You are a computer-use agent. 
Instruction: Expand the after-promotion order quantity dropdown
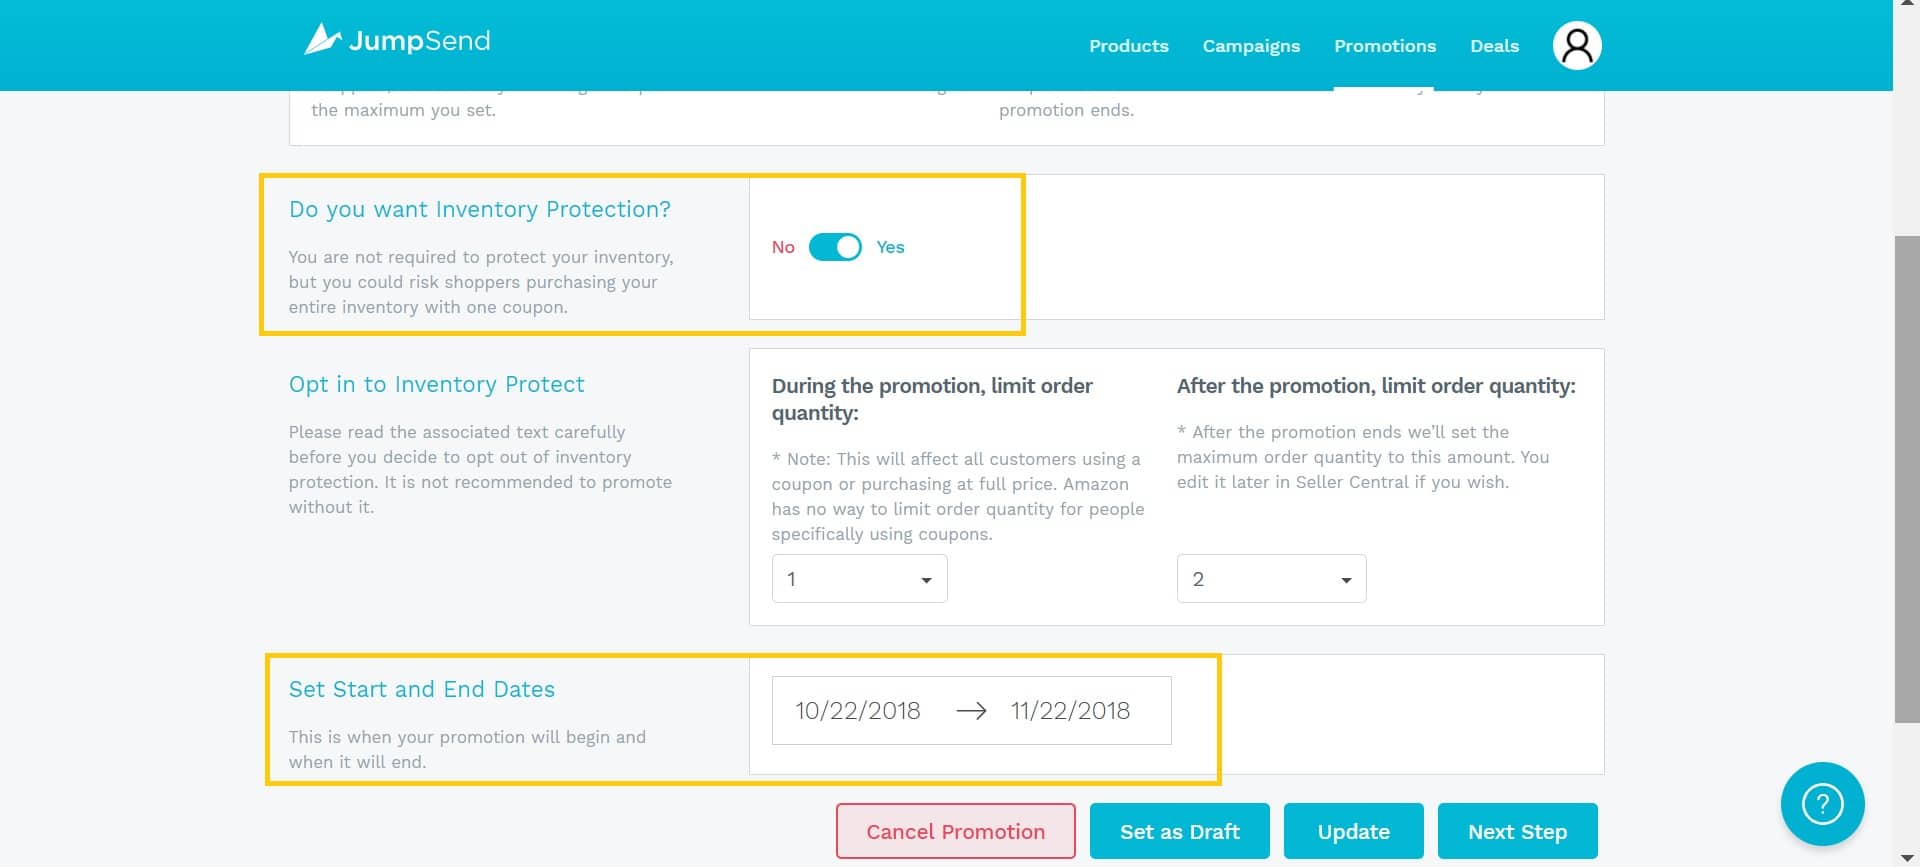tap(1271, 579)
